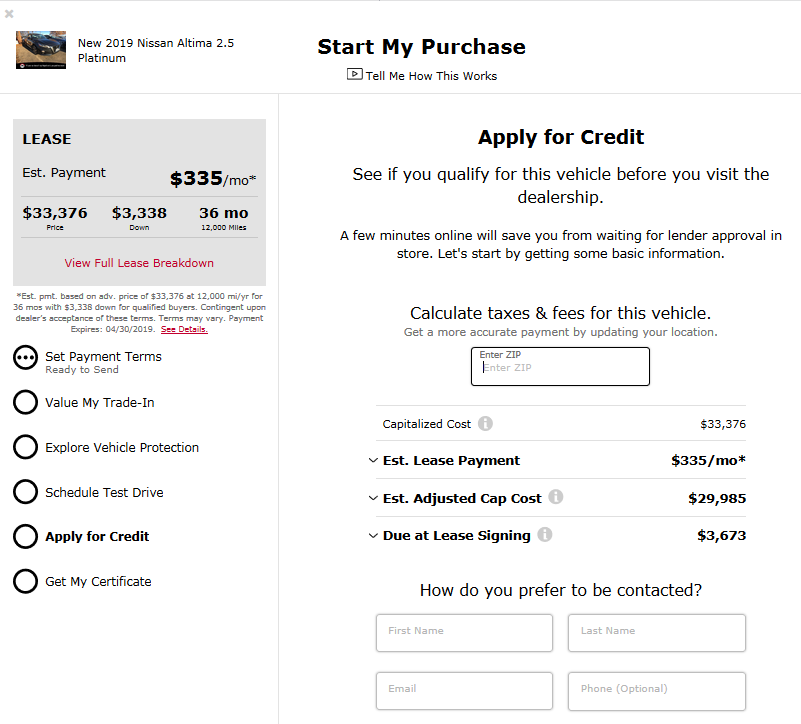Focus the First Name field
This screenshot has height=724, width=801.
pyautogui.click(x=464, y=633)
